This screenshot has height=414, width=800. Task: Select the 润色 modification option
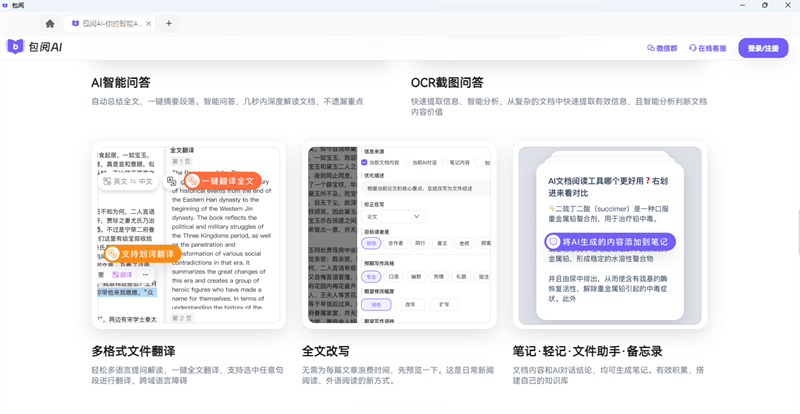click(x=376, y=304)
